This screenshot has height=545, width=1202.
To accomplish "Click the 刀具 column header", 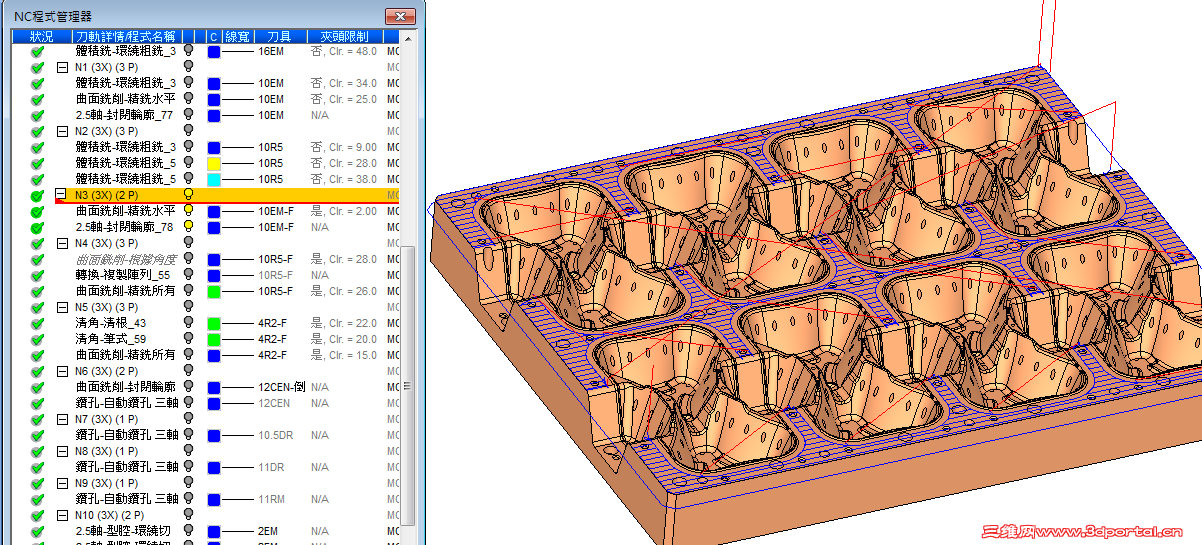I will tap(280, 36).
